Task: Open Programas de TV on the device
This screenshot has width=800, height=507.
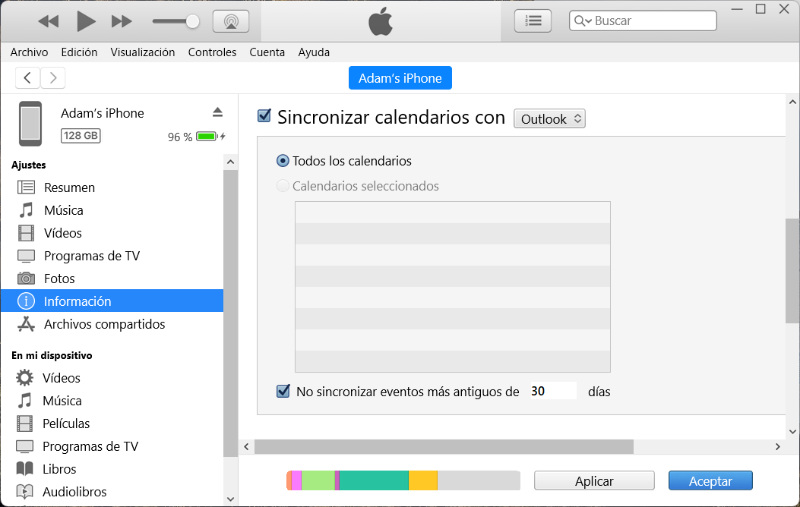Action: click(x=112, y=446)
